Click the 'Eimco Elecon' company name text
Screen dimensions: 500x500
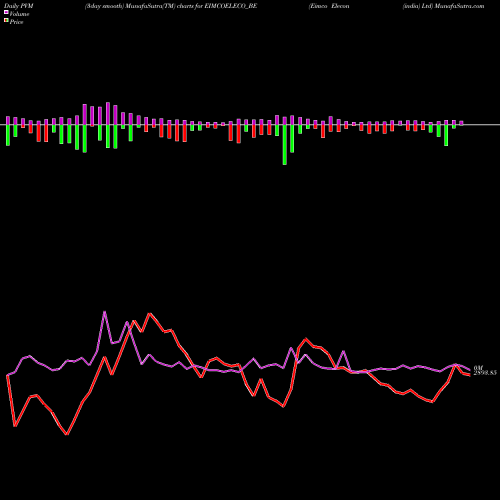[x=329, y=6]
